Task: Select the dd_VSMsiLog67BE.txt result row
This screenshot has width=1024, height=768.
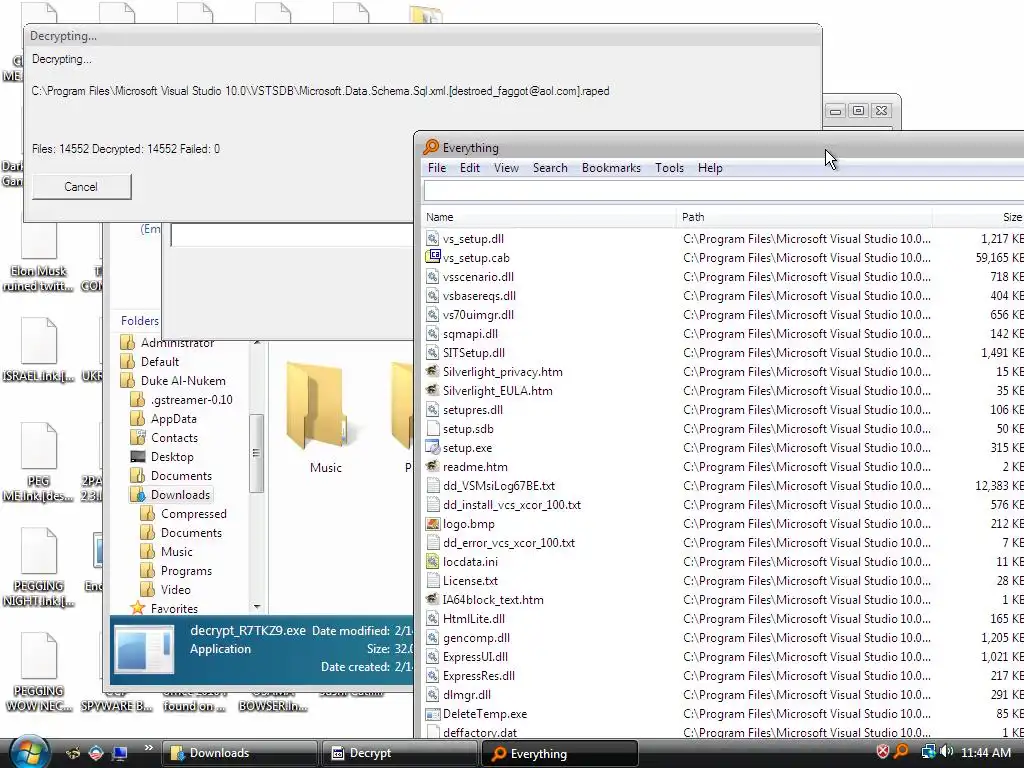Action: tap(723, 486)
